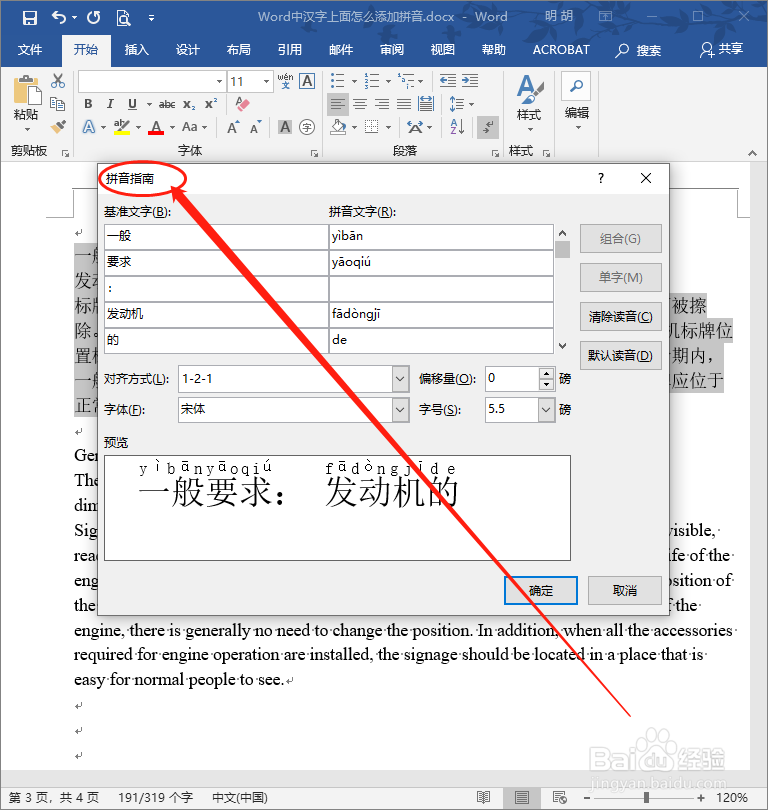The image size is (768, 810).
Task: Click the Text Effects A icon
Action: pos(89,127)
